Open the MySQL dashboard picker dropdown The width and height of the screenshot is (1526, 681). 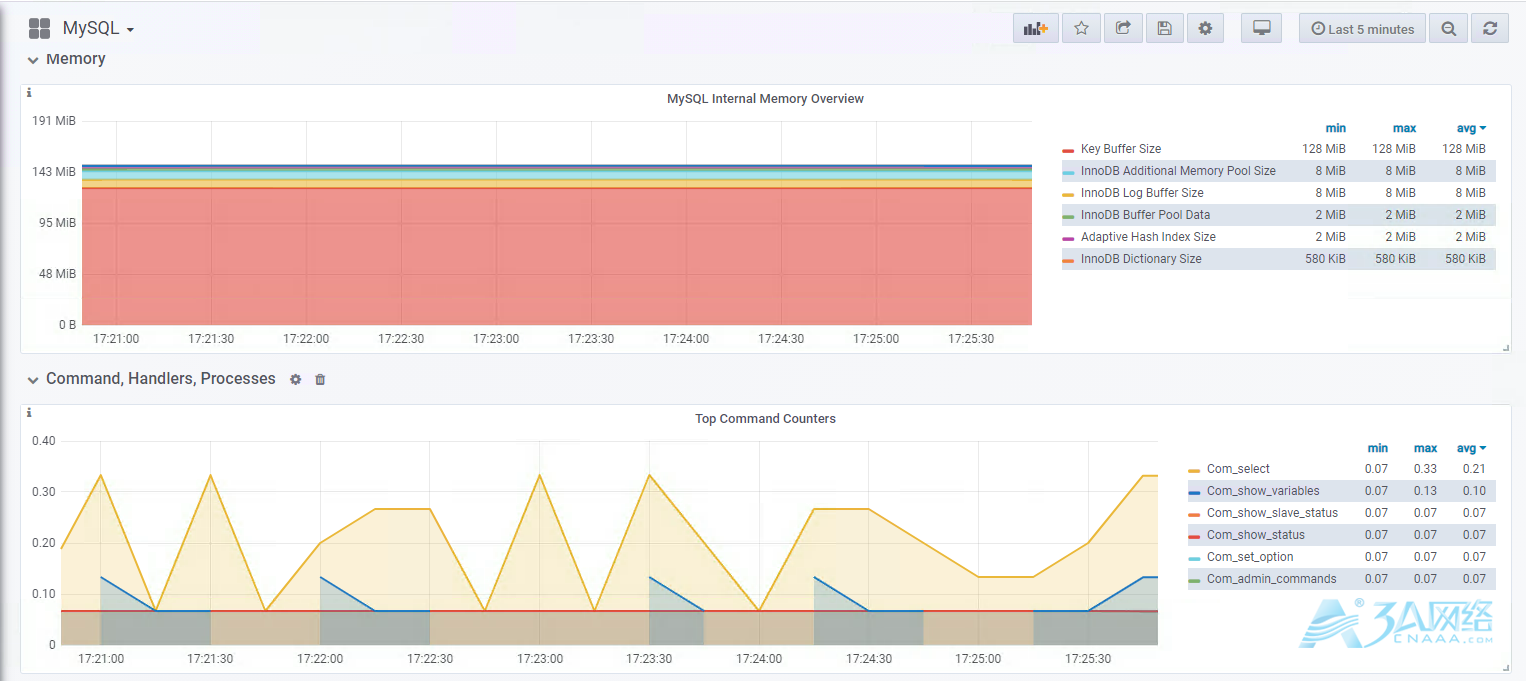98,29
